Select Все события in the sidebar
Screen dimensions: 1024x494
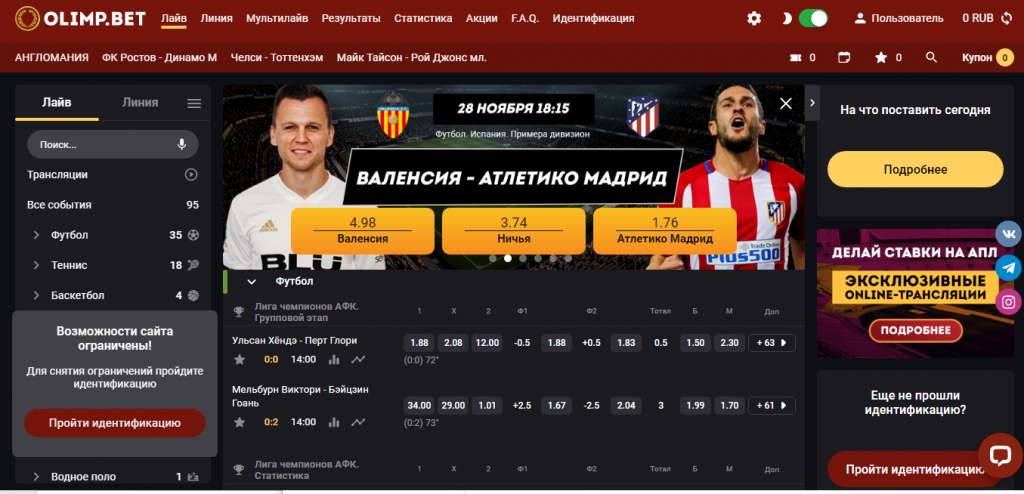coord(113,205)
